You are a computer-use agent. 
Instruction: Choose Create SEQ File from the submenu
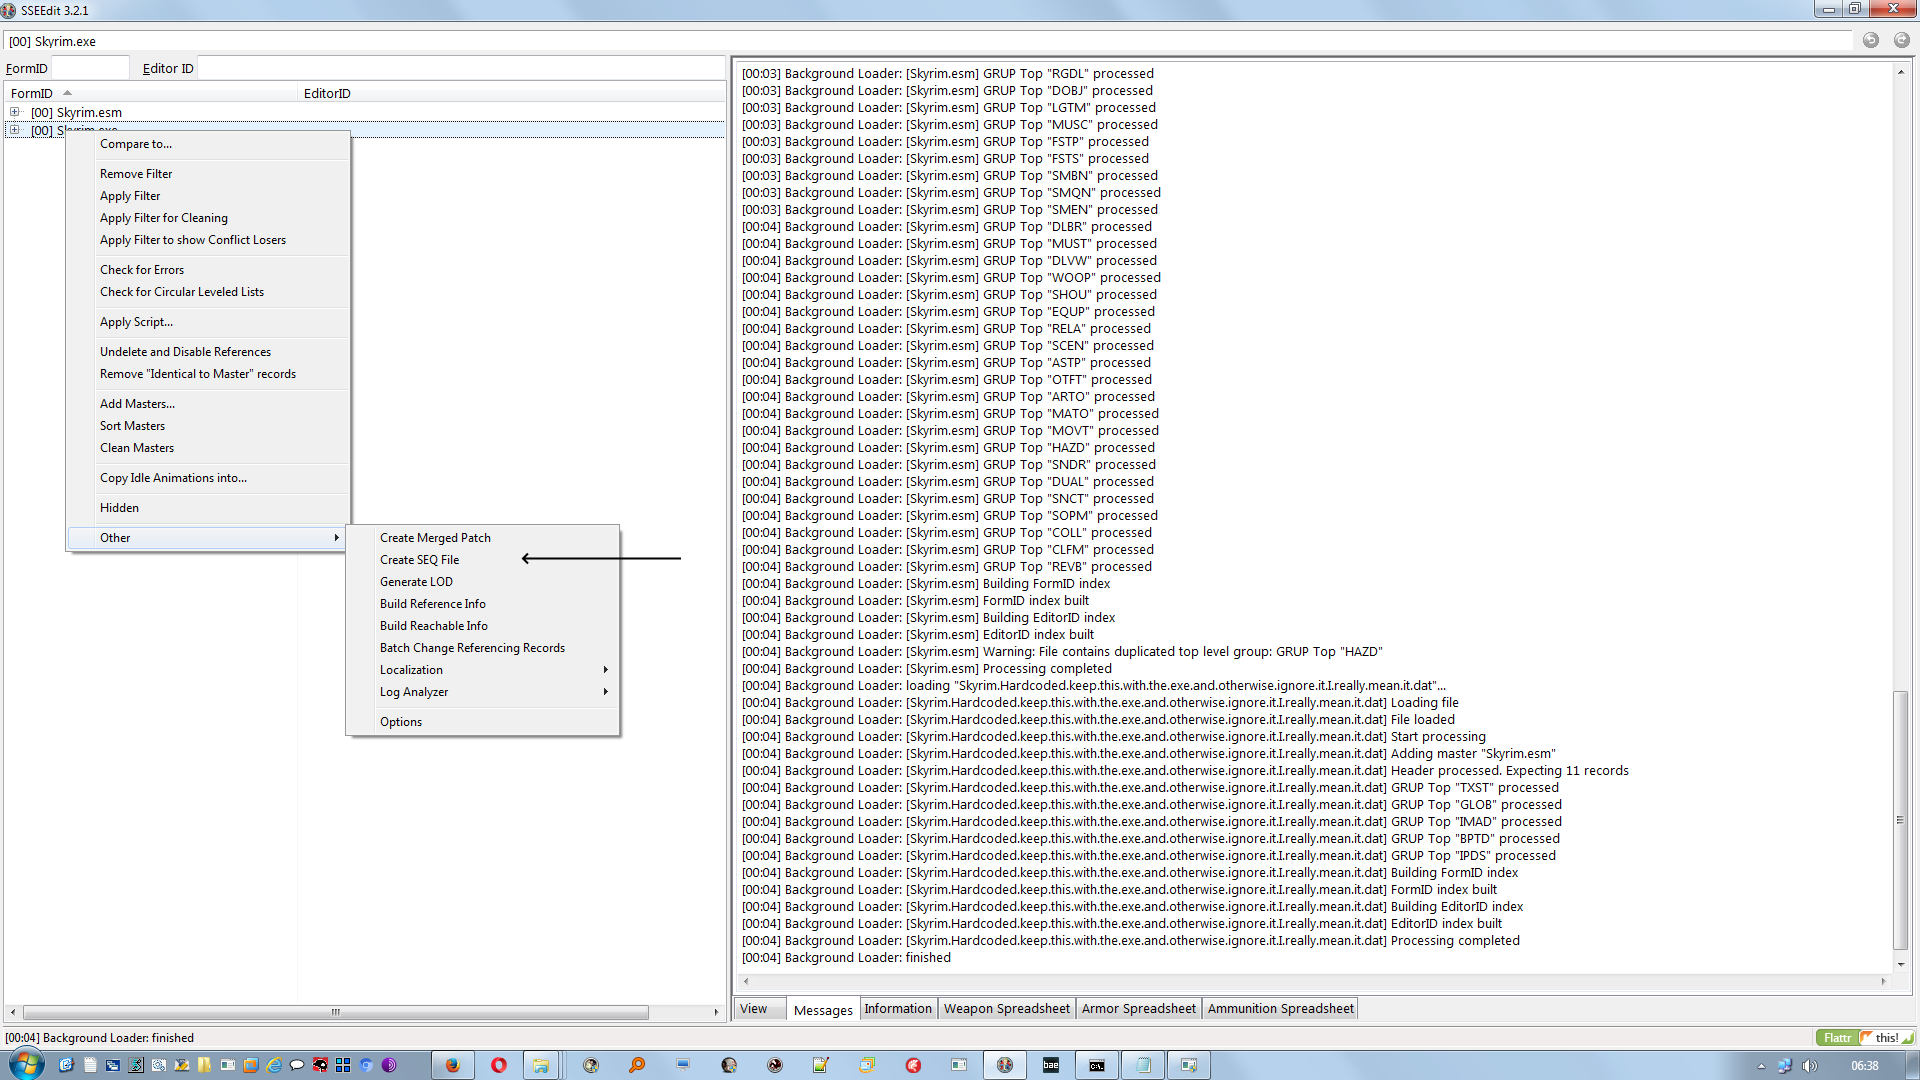pos(419,559)
